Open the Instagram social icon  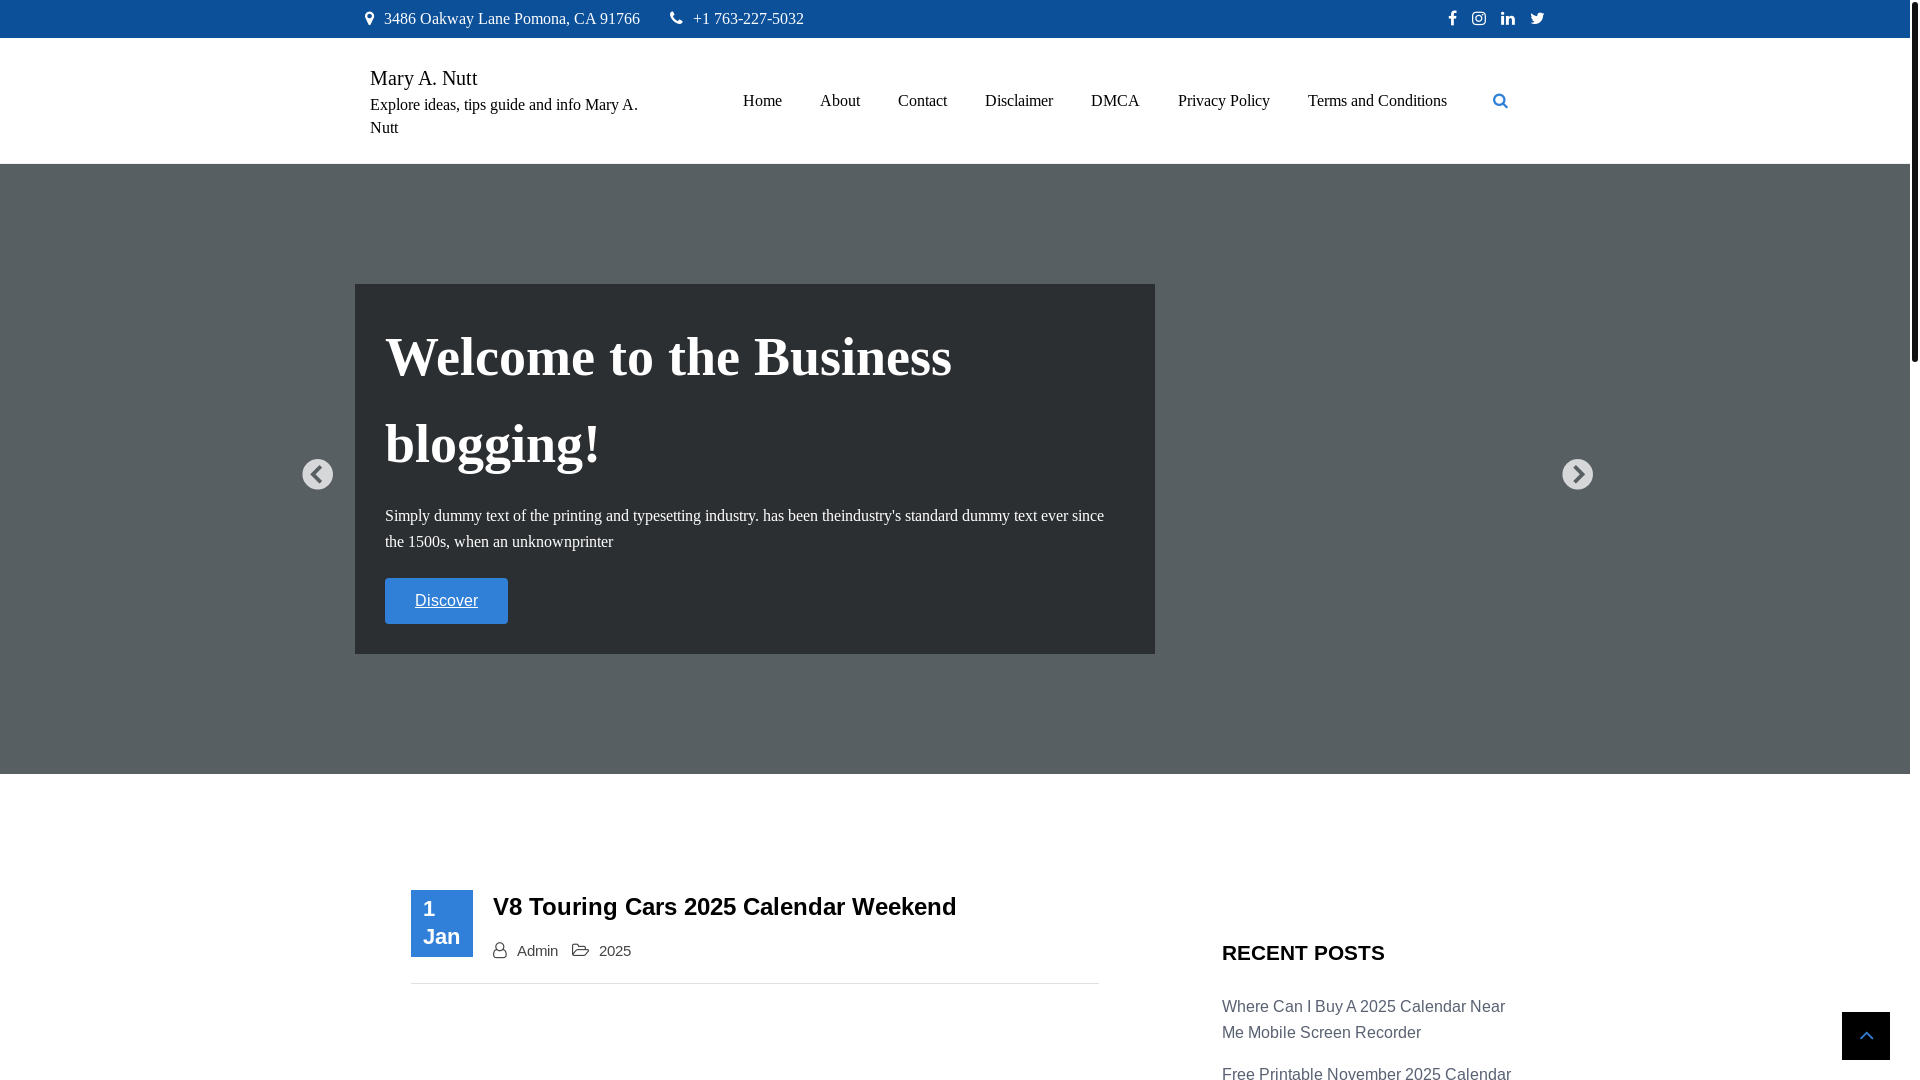click(1479, 18)
